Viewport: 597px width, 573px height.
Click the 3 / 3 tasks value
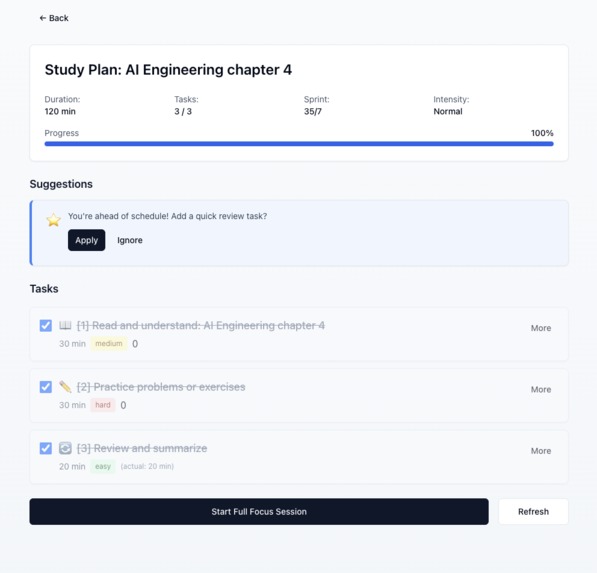coord(183,112)
